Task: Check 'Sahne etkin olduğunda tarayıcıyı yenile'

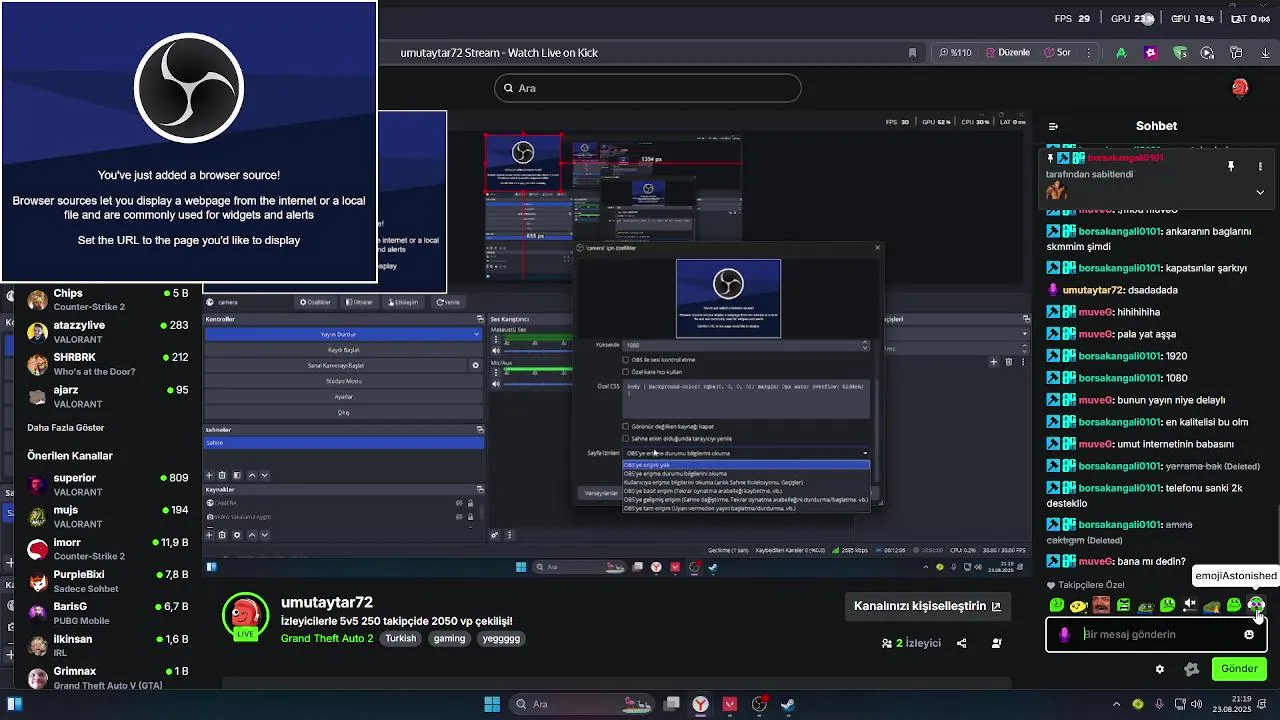Action: tap(626, 438)
